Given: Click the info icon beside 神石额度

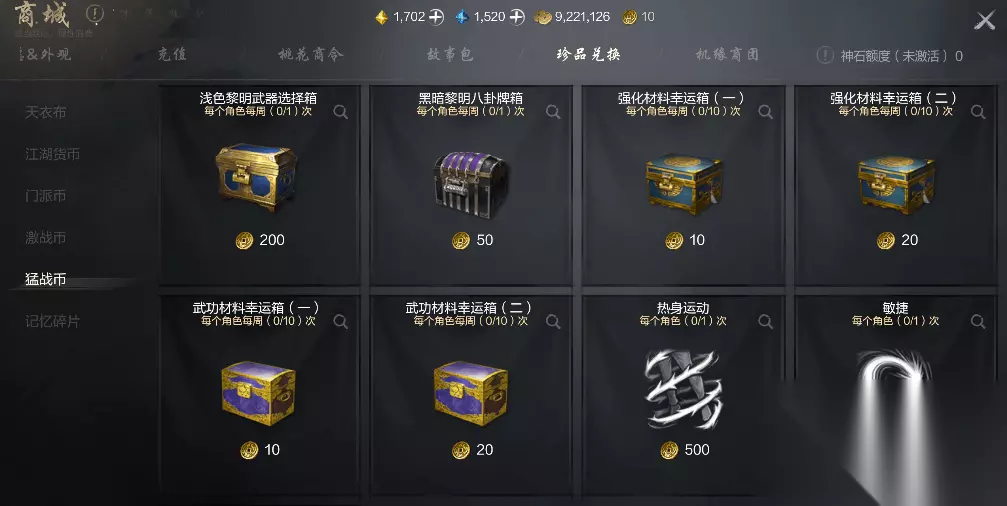Looking at the screenshot, I should (x=825, y=55).
